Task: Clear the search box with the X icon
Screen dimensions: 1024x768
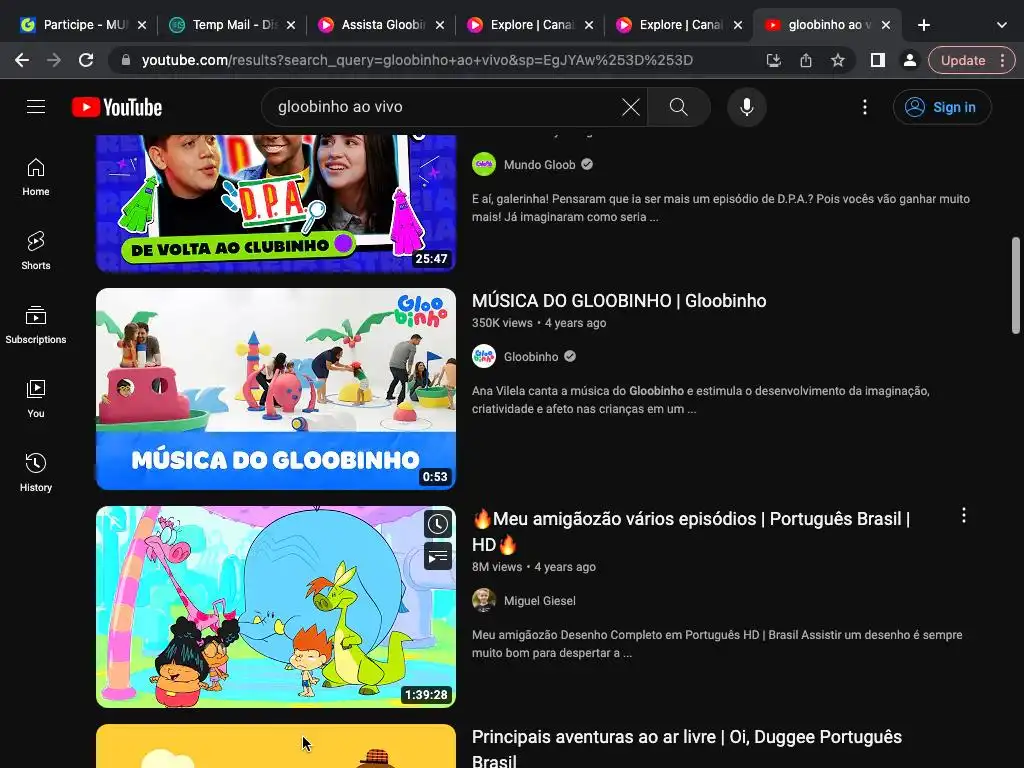Action: coord(630,107)
